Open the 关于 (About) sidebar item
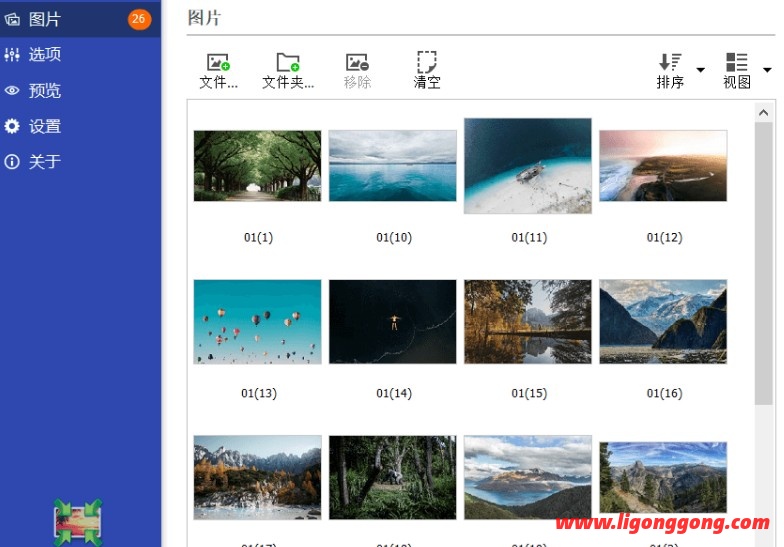The image size is (784, 547). point(45,162)
